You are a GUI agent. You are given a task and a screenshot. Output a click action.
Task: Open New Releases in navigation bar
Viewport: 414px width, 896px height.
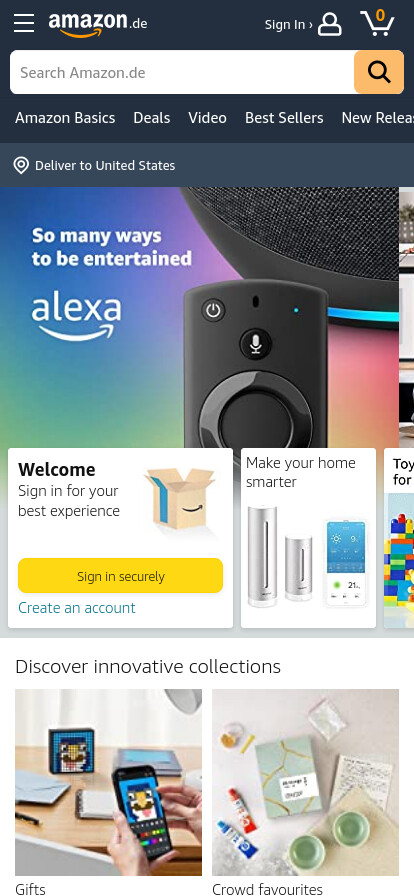[x=377, y=118]
